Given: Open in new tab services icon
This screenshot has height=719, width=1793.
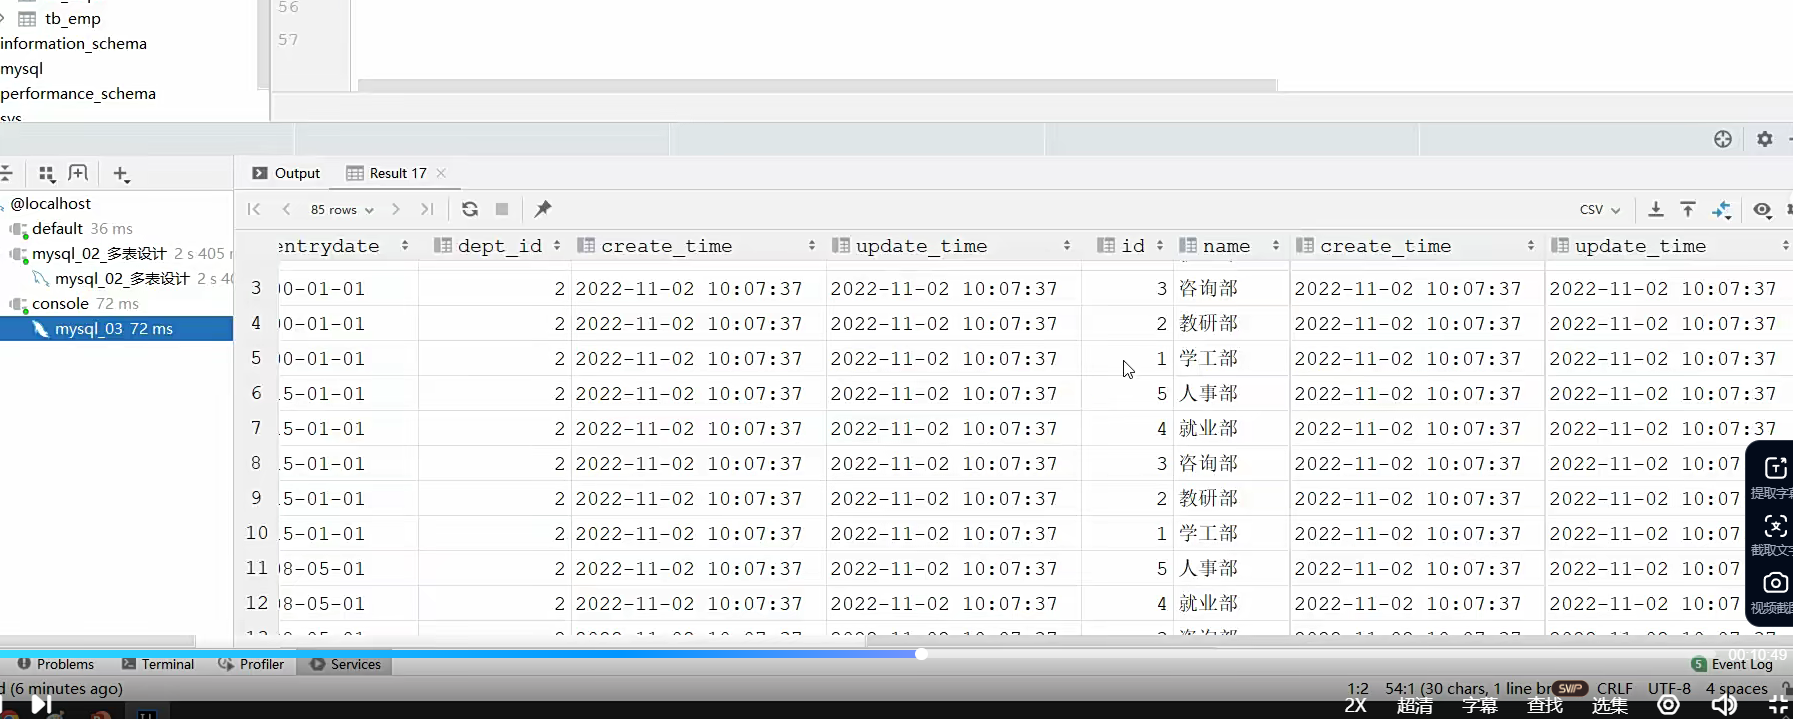Looking at the screenshot, I should point(78,173).
